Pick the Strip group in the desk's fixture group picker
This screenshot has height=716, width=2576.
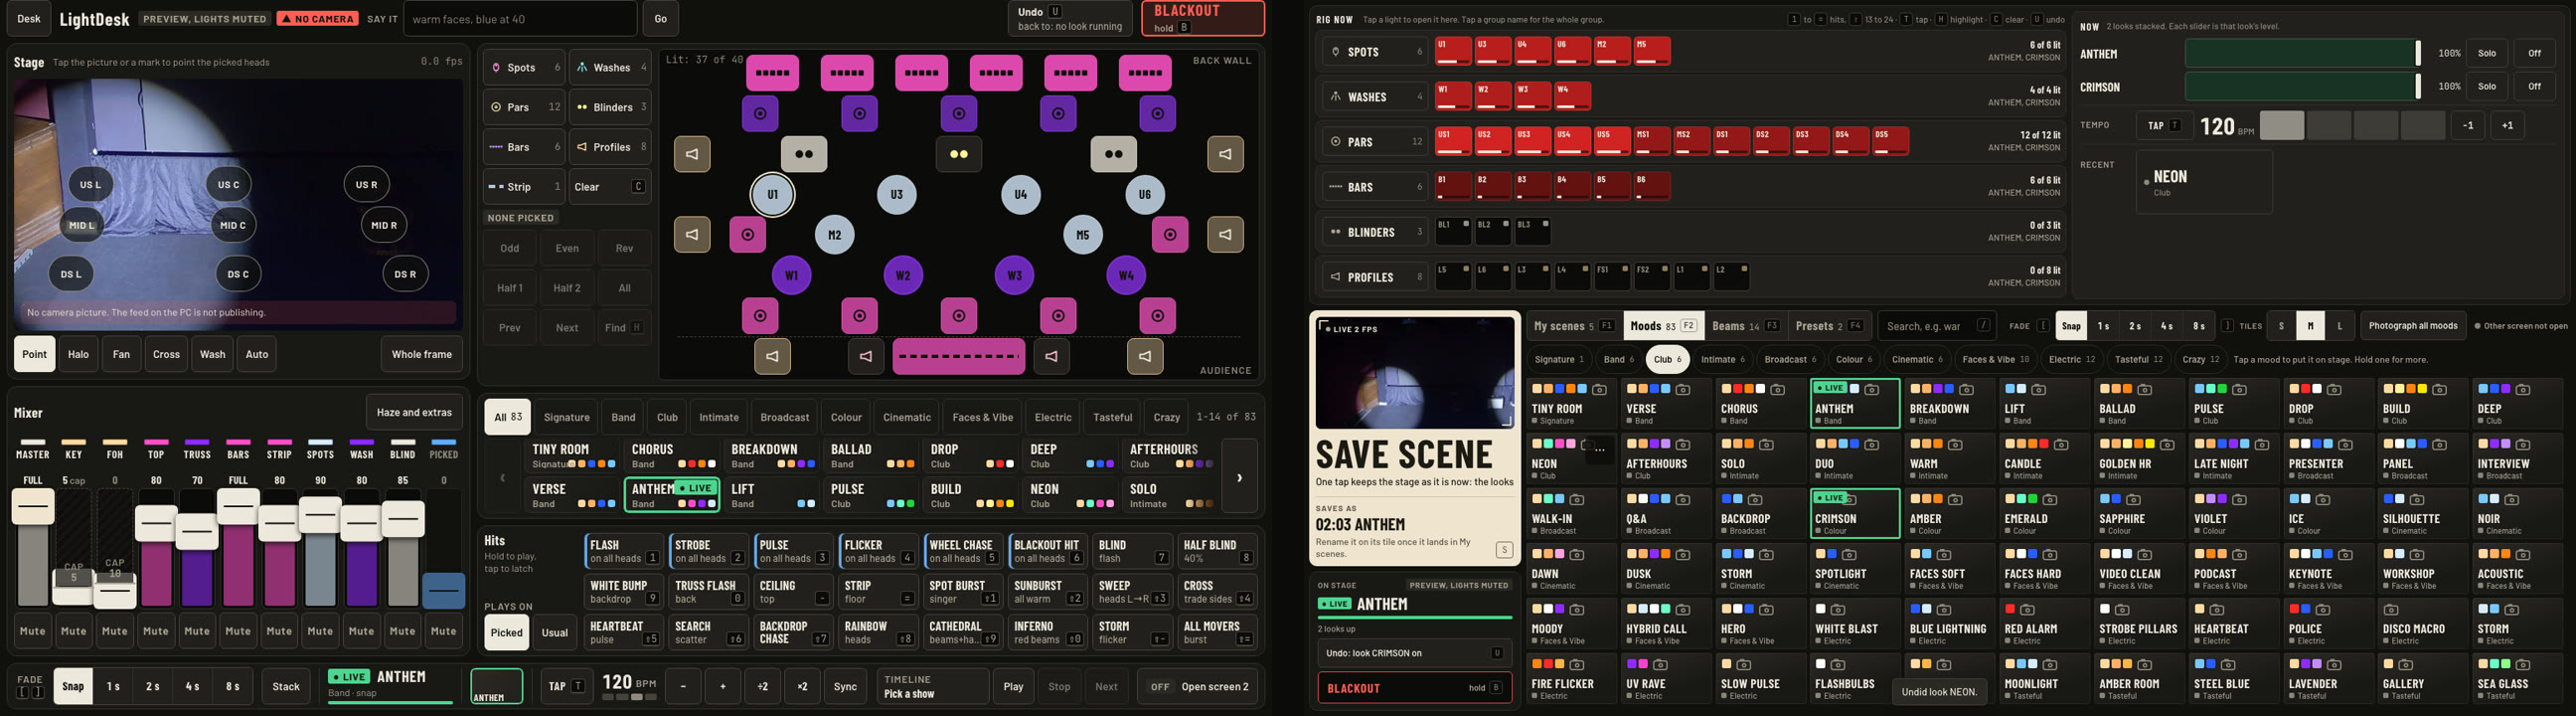[x=524, y=187]
